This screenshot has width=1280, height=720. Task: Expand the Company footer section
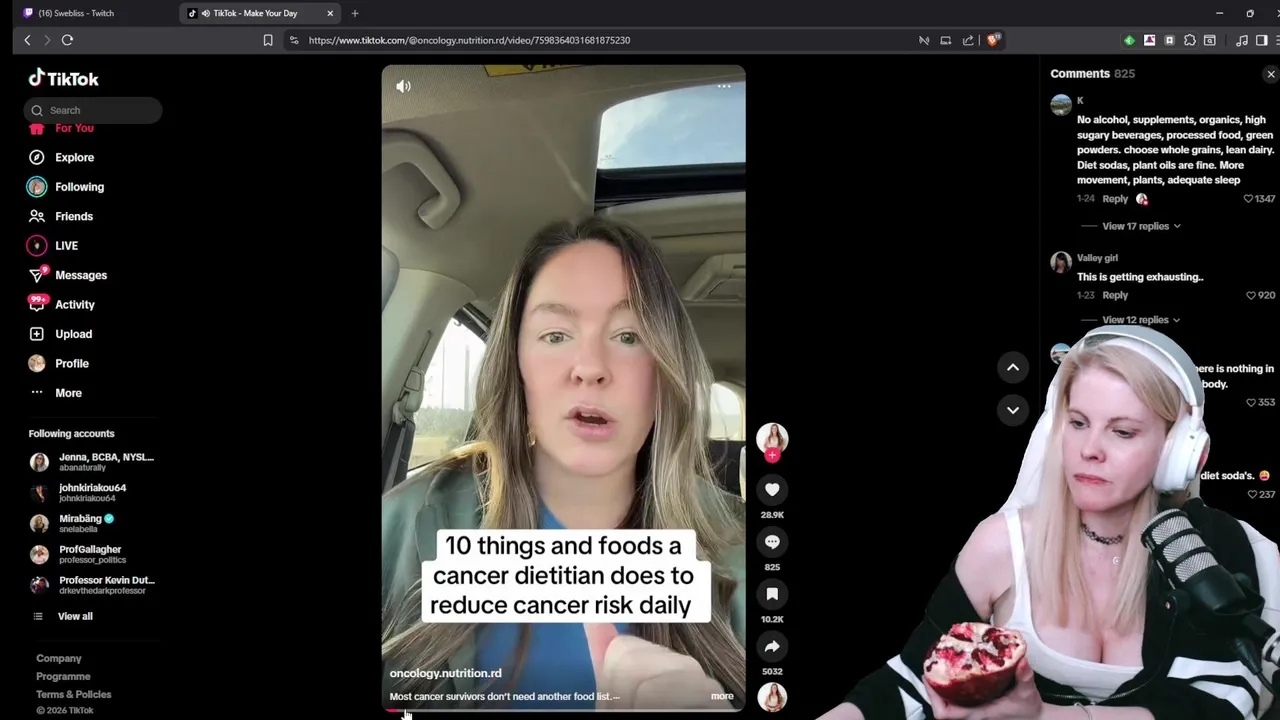click(x=59, y=658)
